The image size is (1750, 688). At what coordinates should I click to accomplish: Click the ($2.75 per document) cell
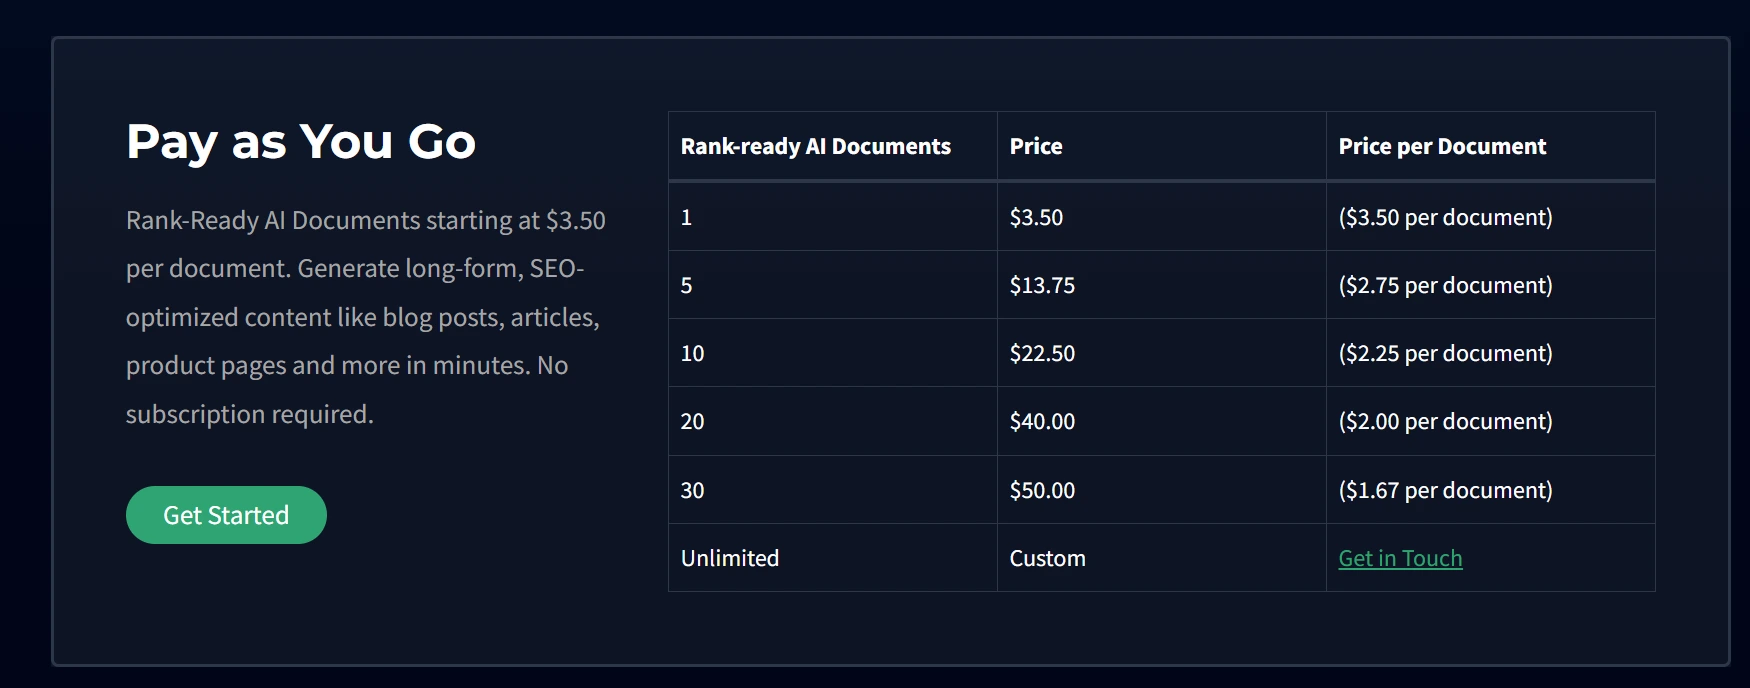coord(1491,285)
